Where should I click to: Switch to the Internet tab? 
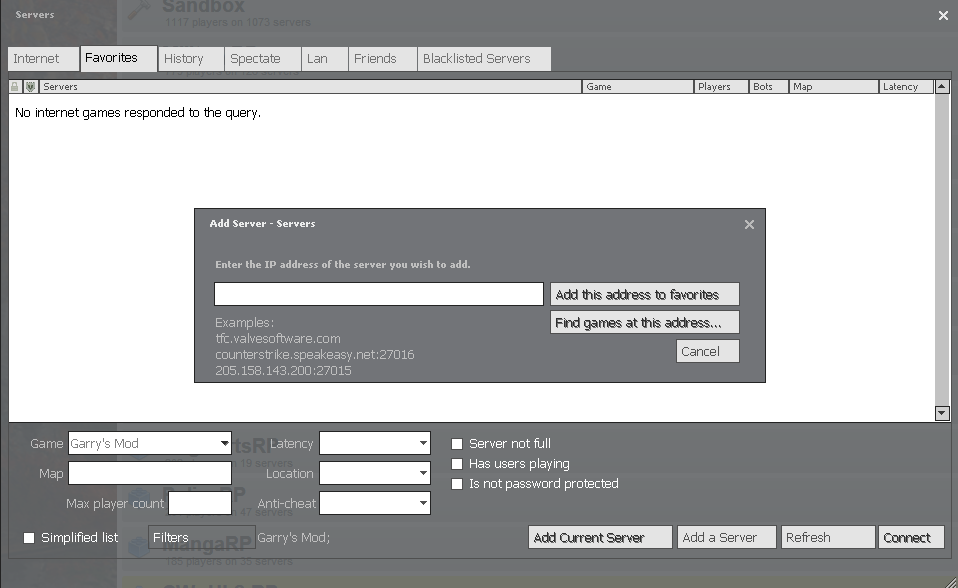[x=43, y=59]
